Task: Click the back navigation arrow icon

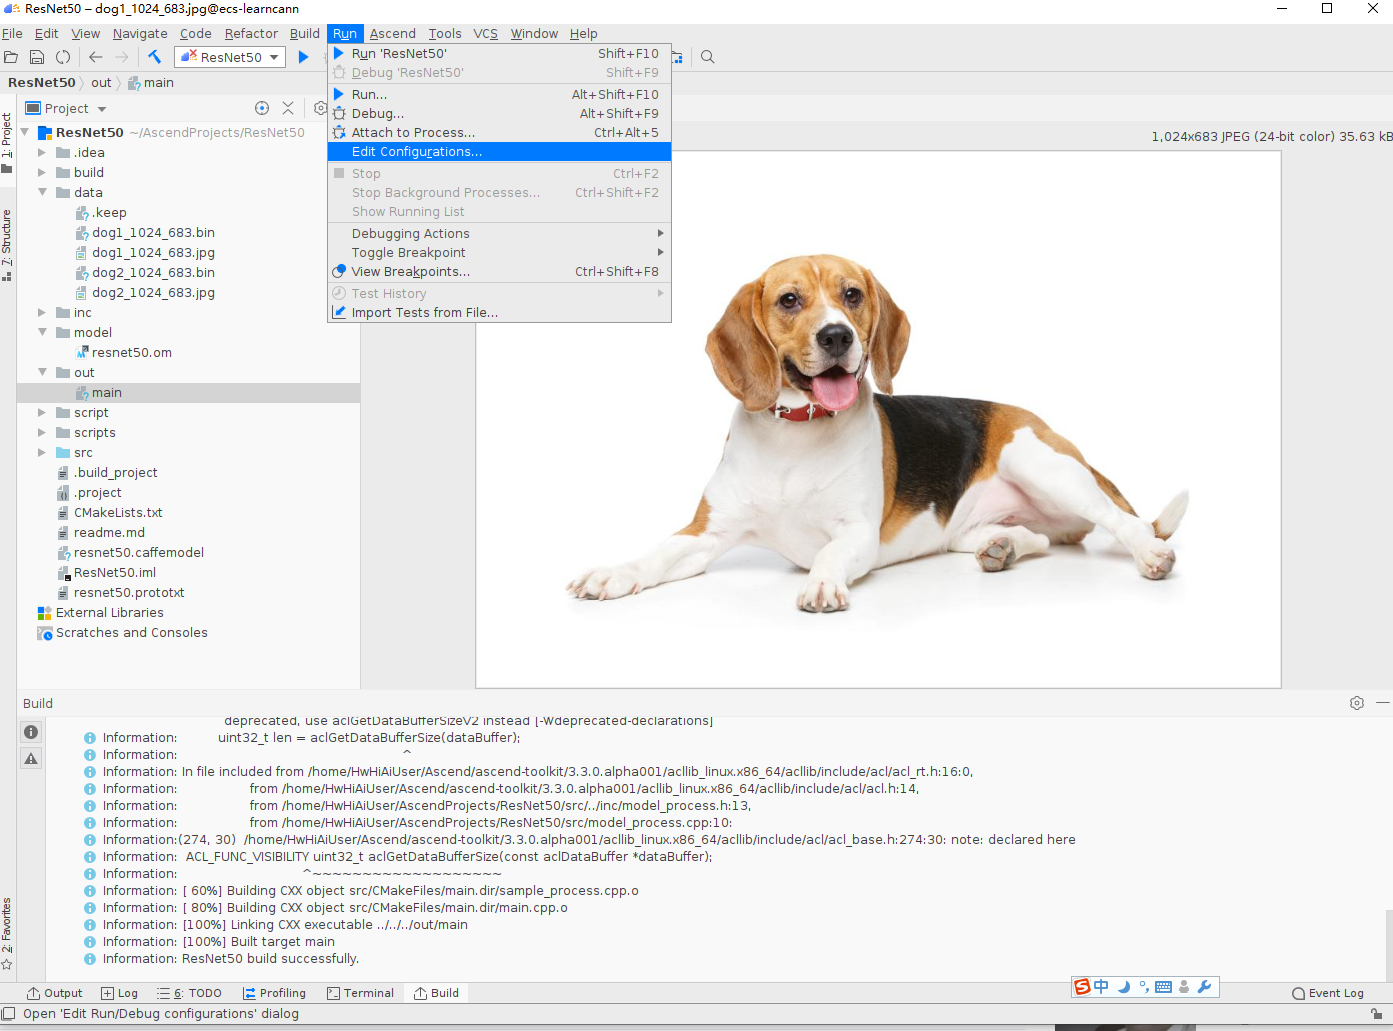Action: 96,57
